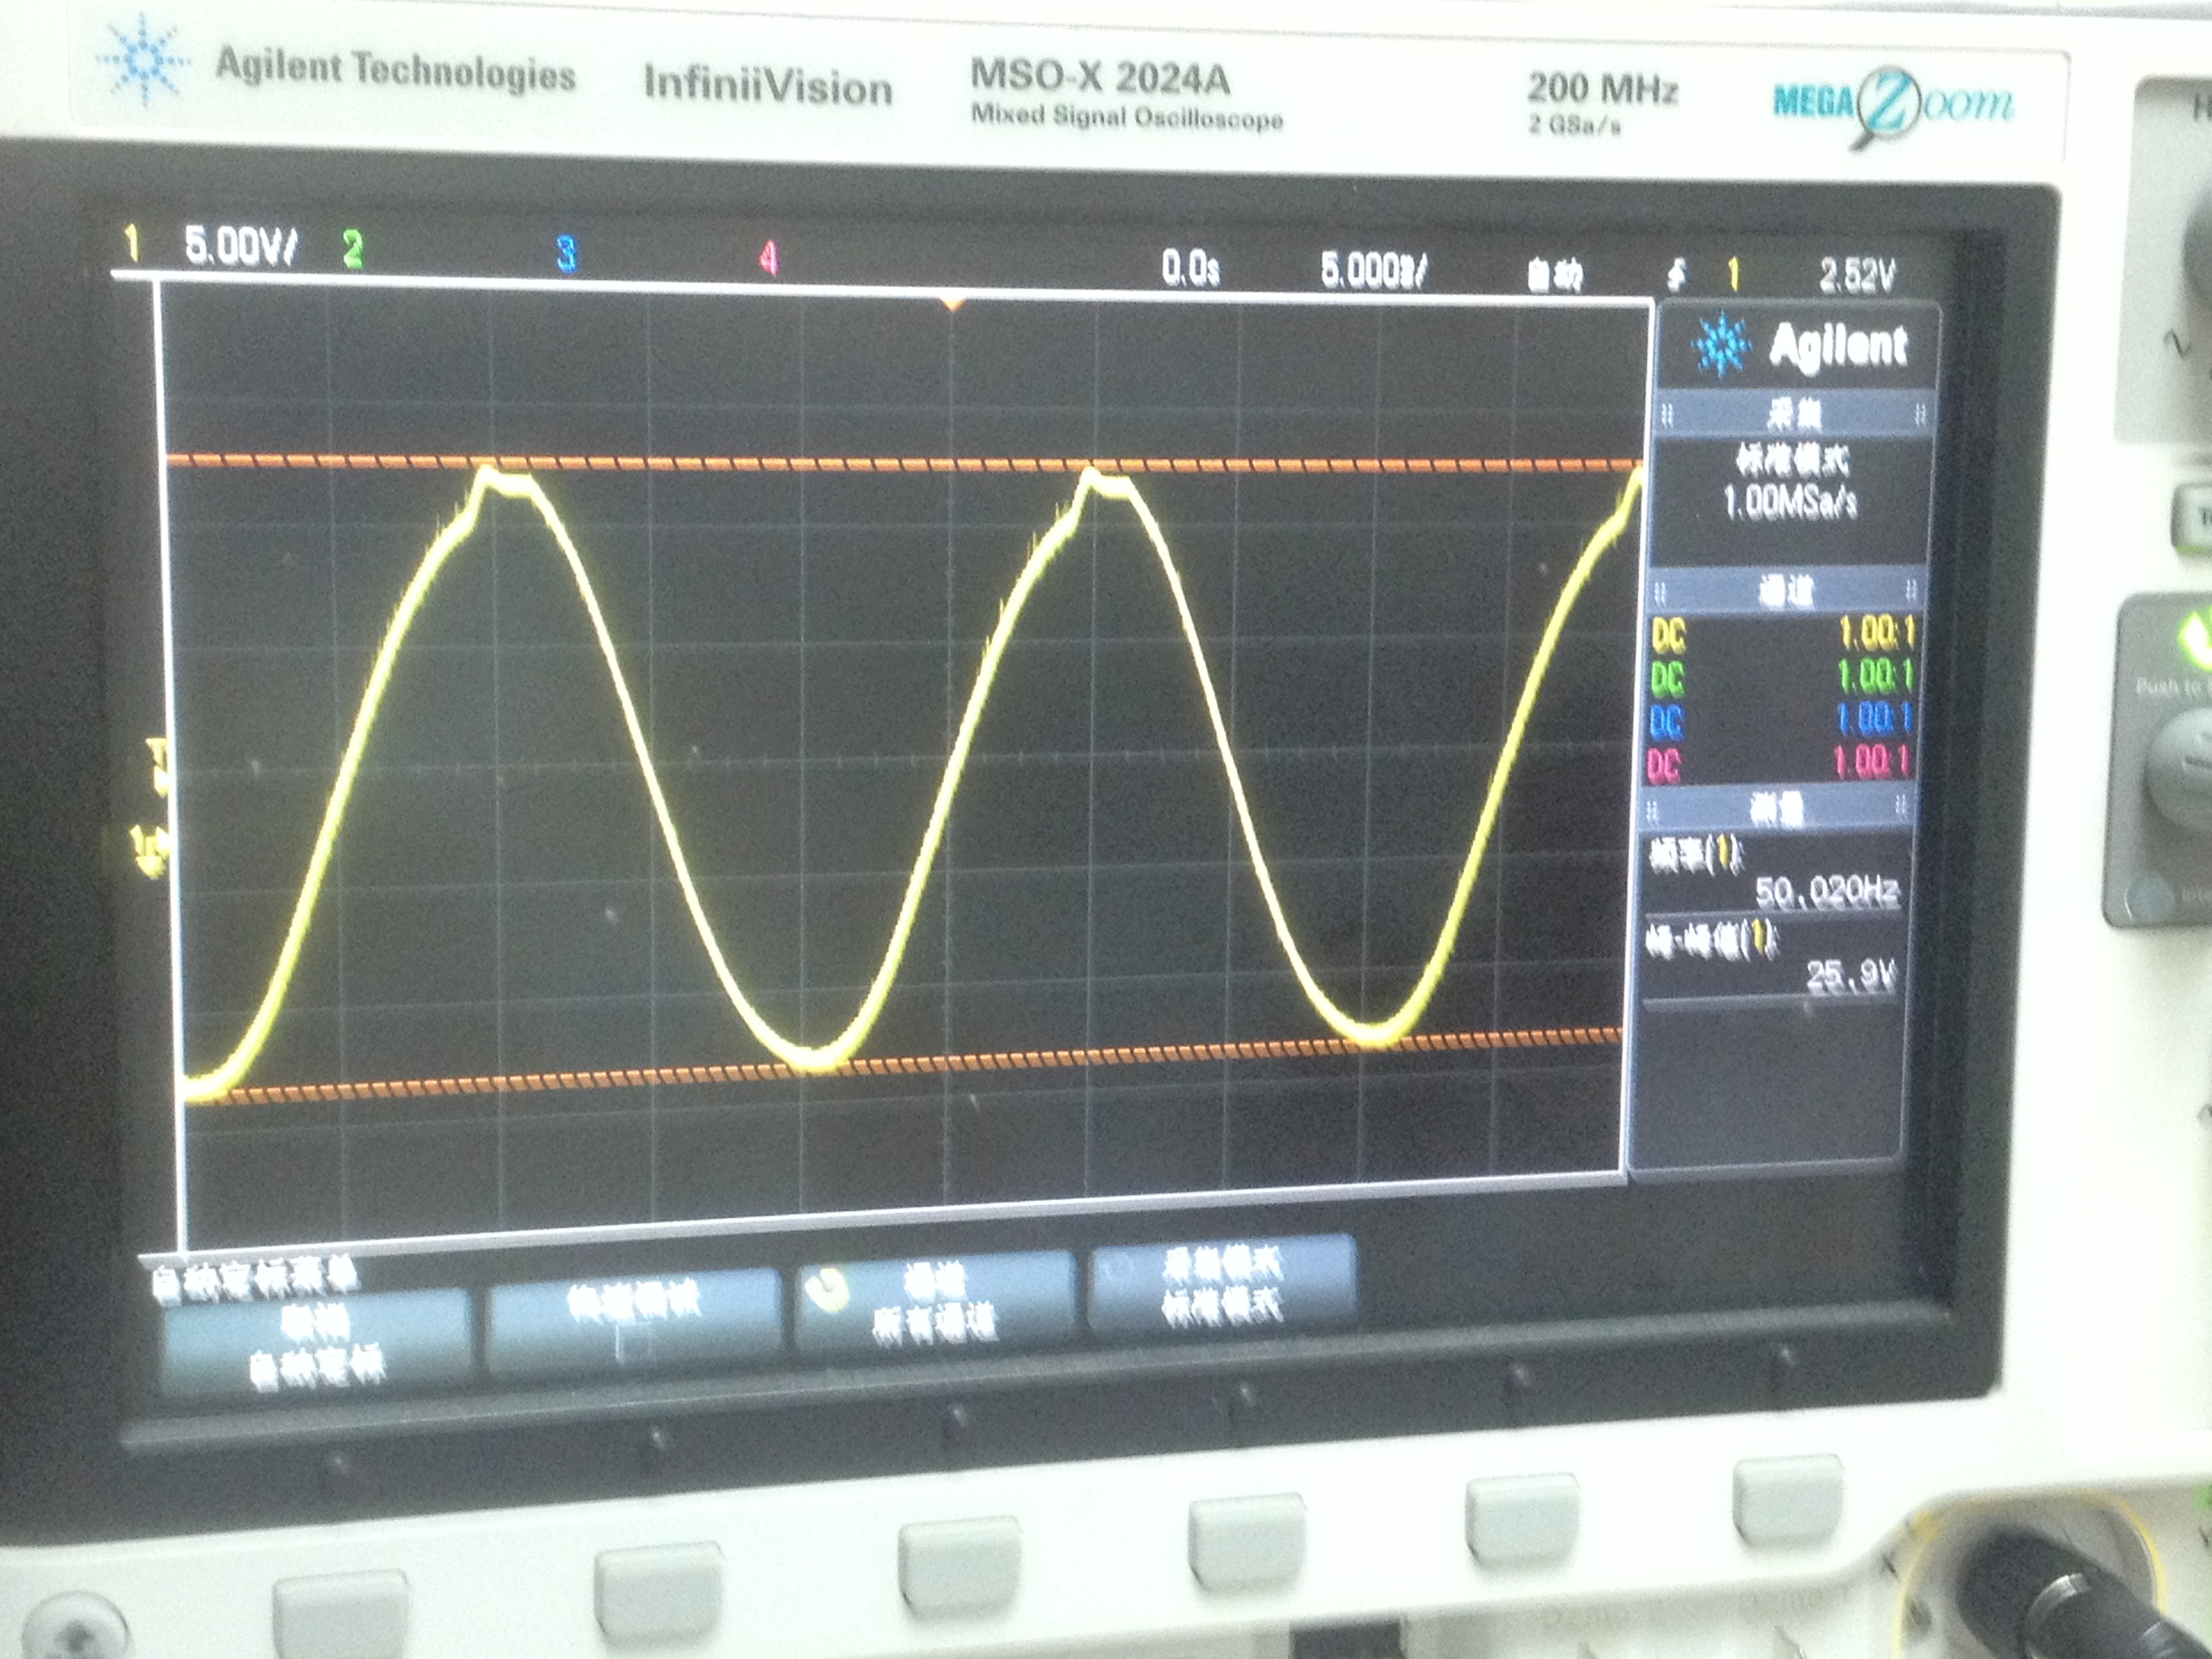The width and height of the screenshot is (2212, 1659).
Task: Click the channel 1 ground marker left of the grid
Action: [x=151, y=851]
